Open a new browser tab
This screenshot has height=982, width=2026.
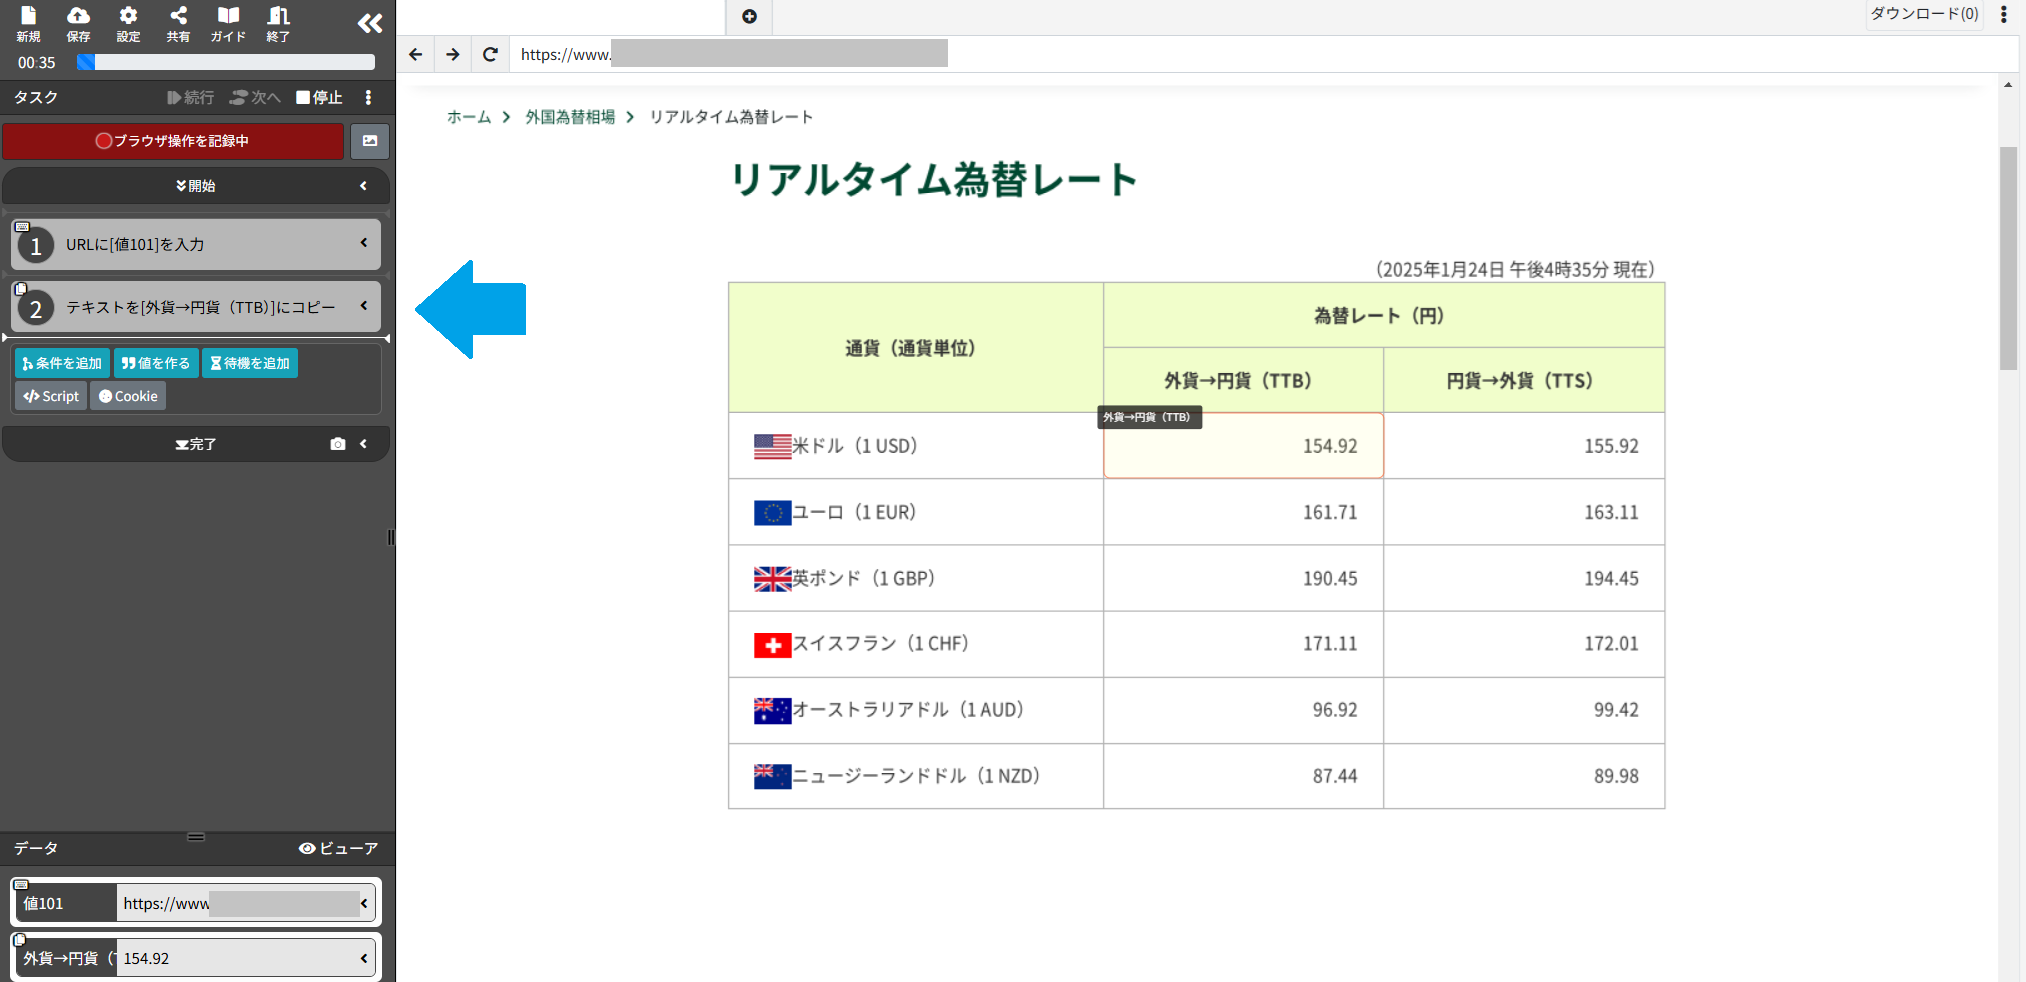click(749, 17)
